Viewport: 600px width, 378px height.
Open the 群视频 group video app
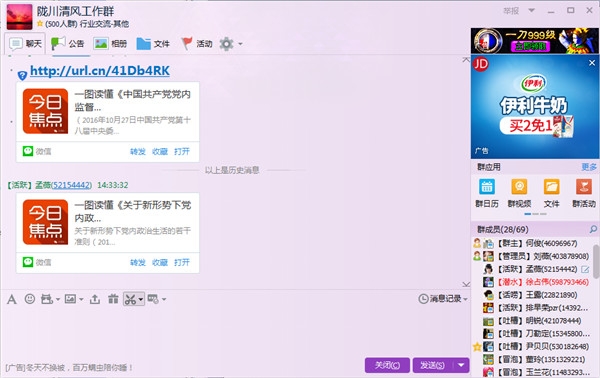pyautogui.click(x=519, y=193)
